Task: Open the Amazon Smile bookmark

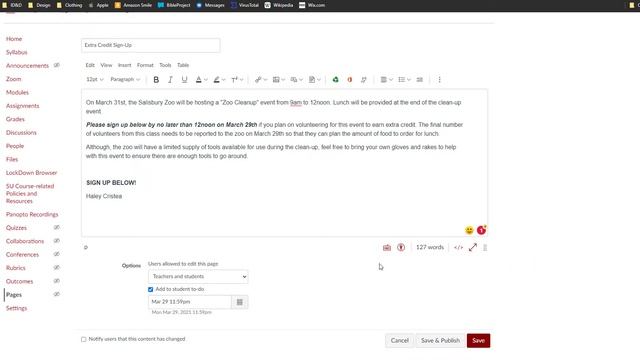Action: [x=133, y=5]
